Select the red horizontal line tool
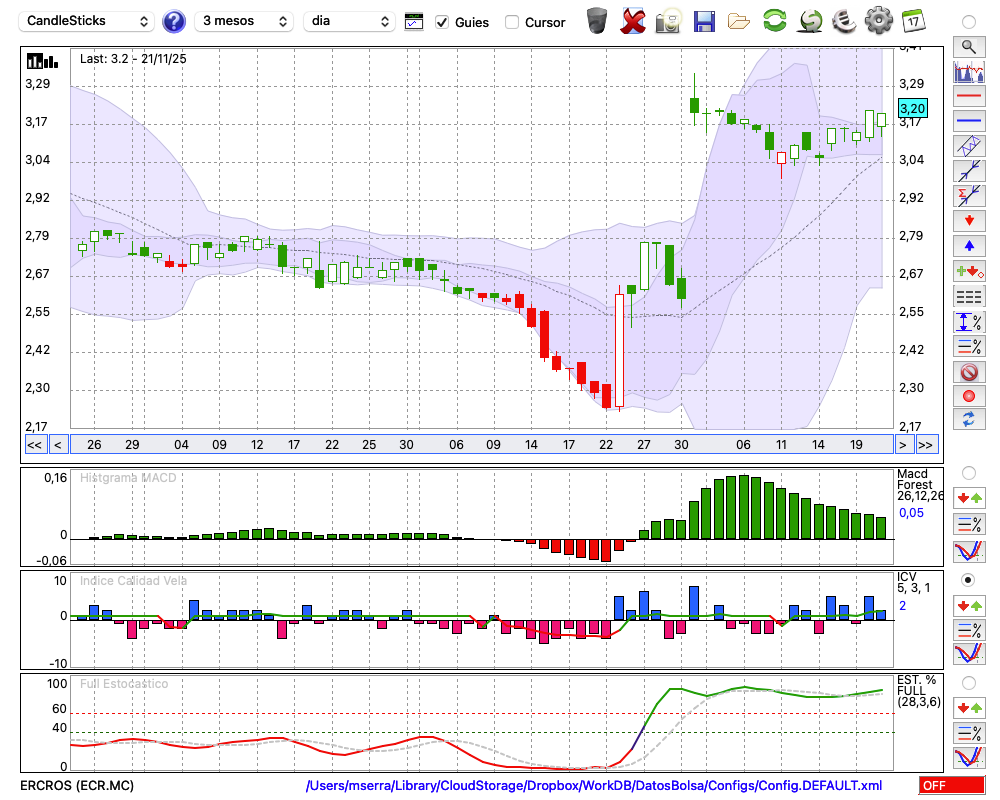This screenshot has height=800, width=1000. click(x=968, y=97)
